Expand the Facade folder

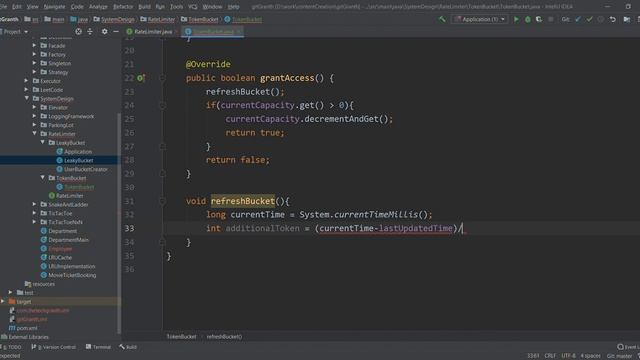click(35, 46)
